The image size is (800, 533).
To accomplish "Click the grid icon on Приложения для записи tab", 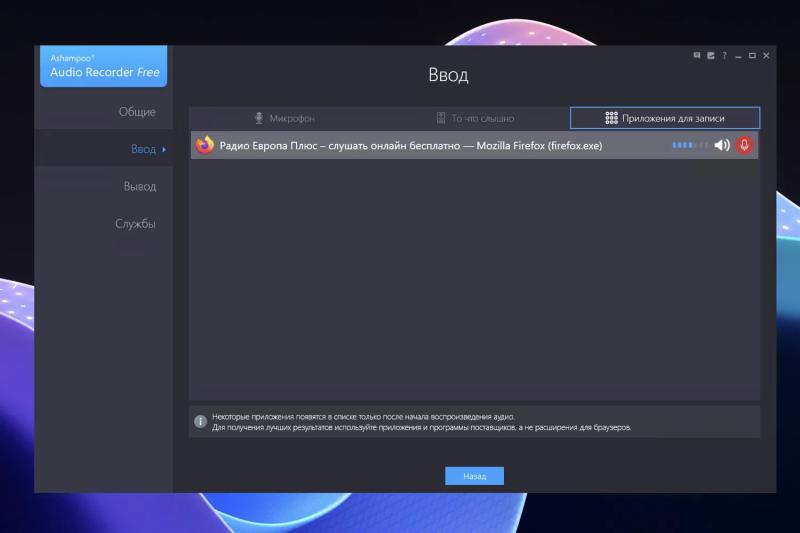I will pos(611,118).
